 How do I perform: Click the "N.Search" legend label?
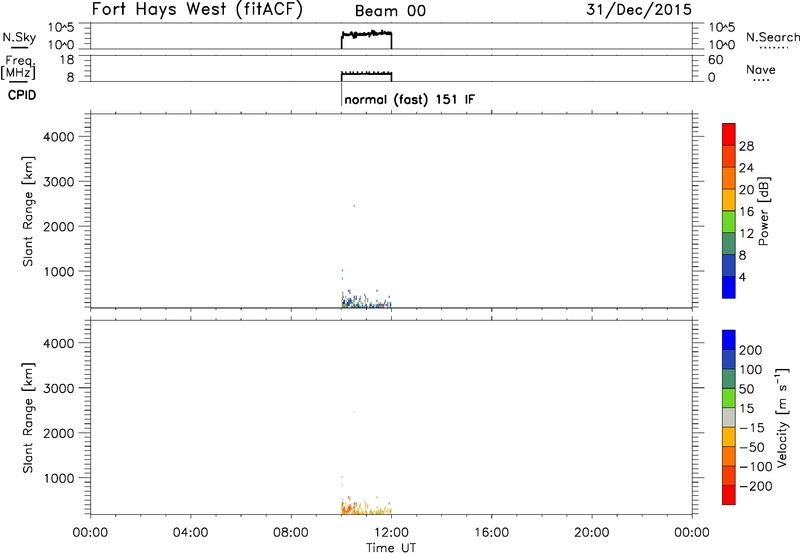[772, 37]
